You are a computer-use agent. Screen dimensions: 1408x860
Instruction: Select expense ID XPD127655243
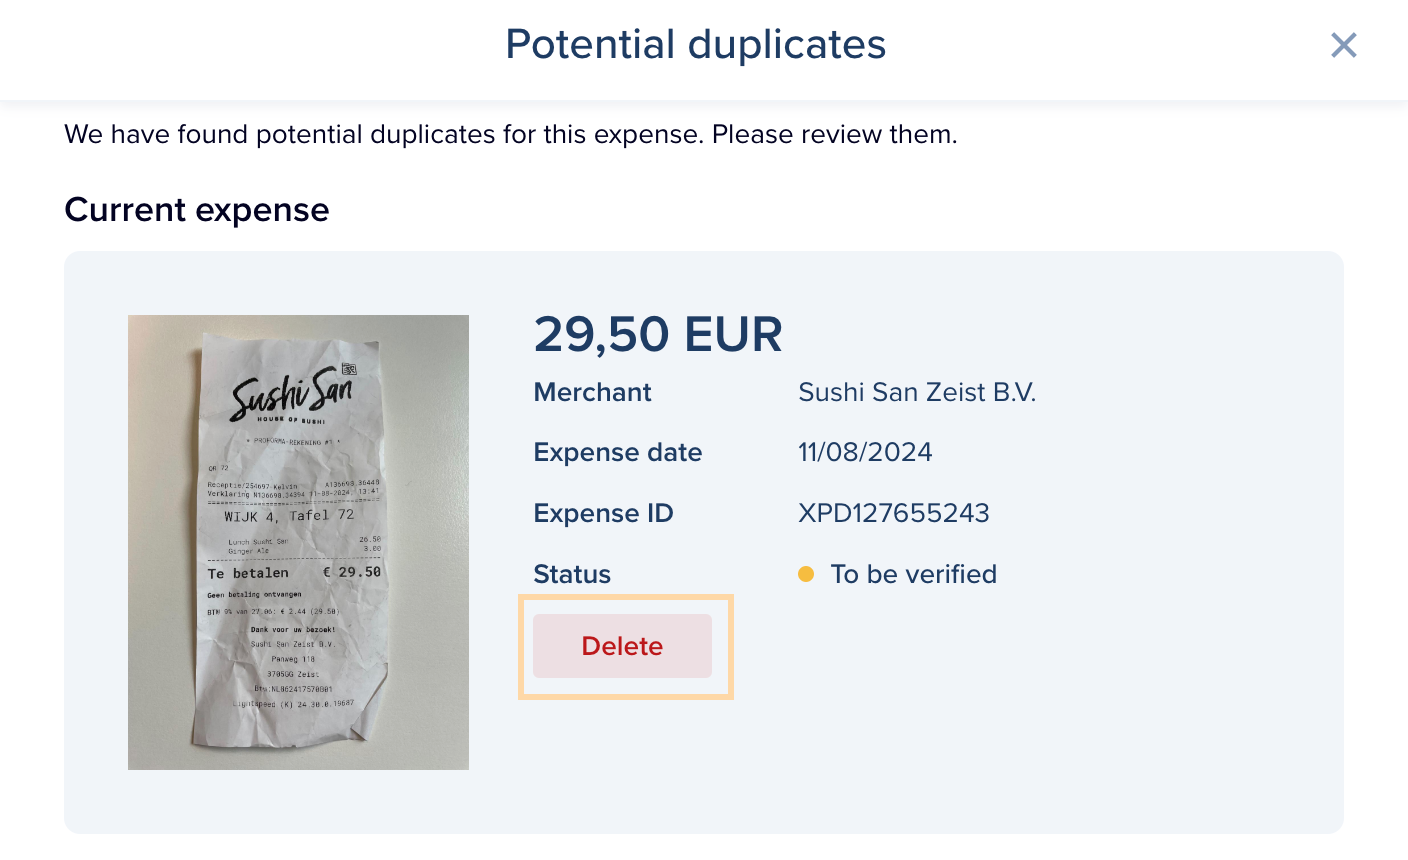point(894,513)
